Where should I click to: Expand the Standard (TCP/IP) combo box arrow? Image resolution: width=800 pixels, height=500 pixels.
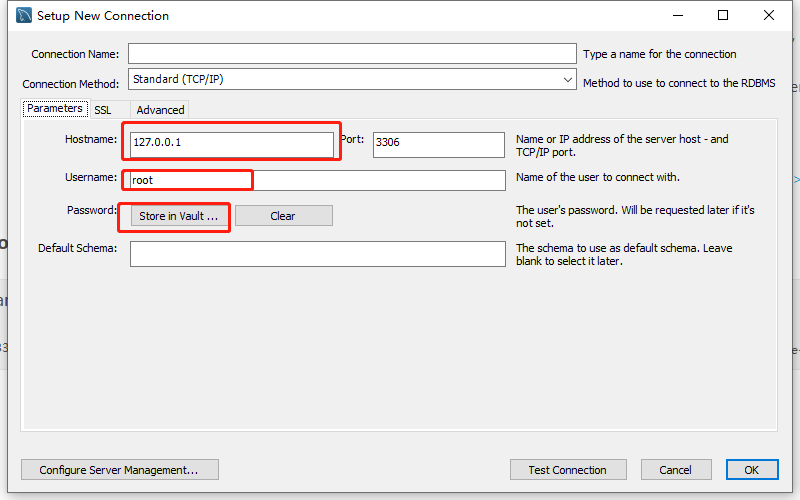tap(567, 80)
